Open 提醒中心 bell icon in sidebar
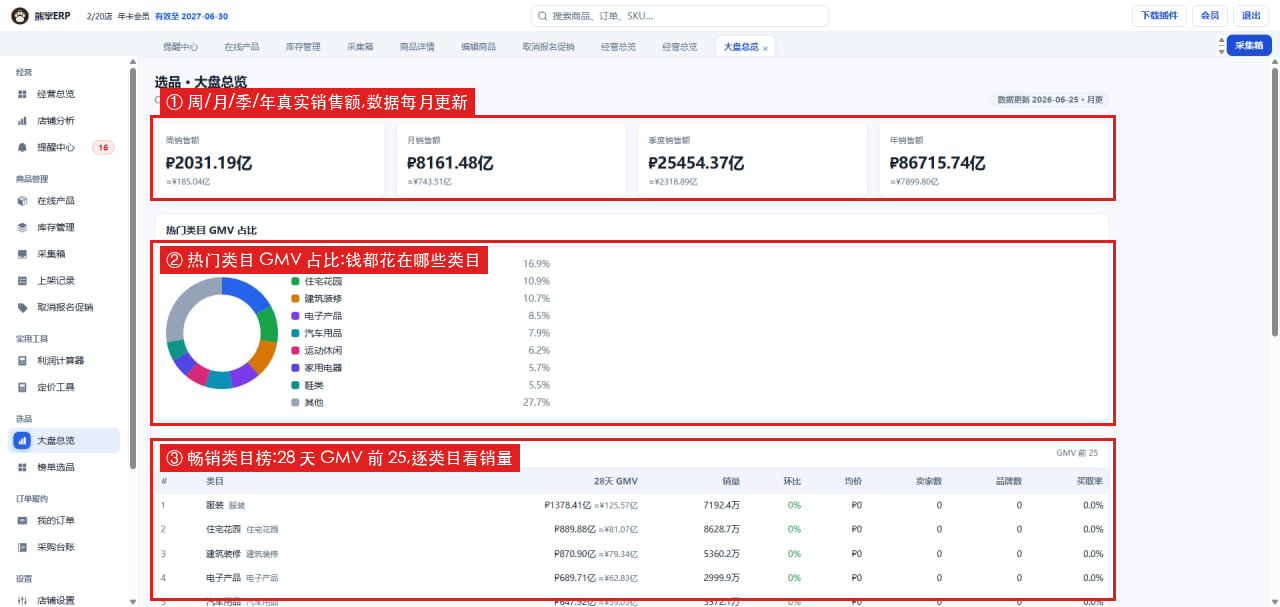The image size is (1280, 607). 22,147
